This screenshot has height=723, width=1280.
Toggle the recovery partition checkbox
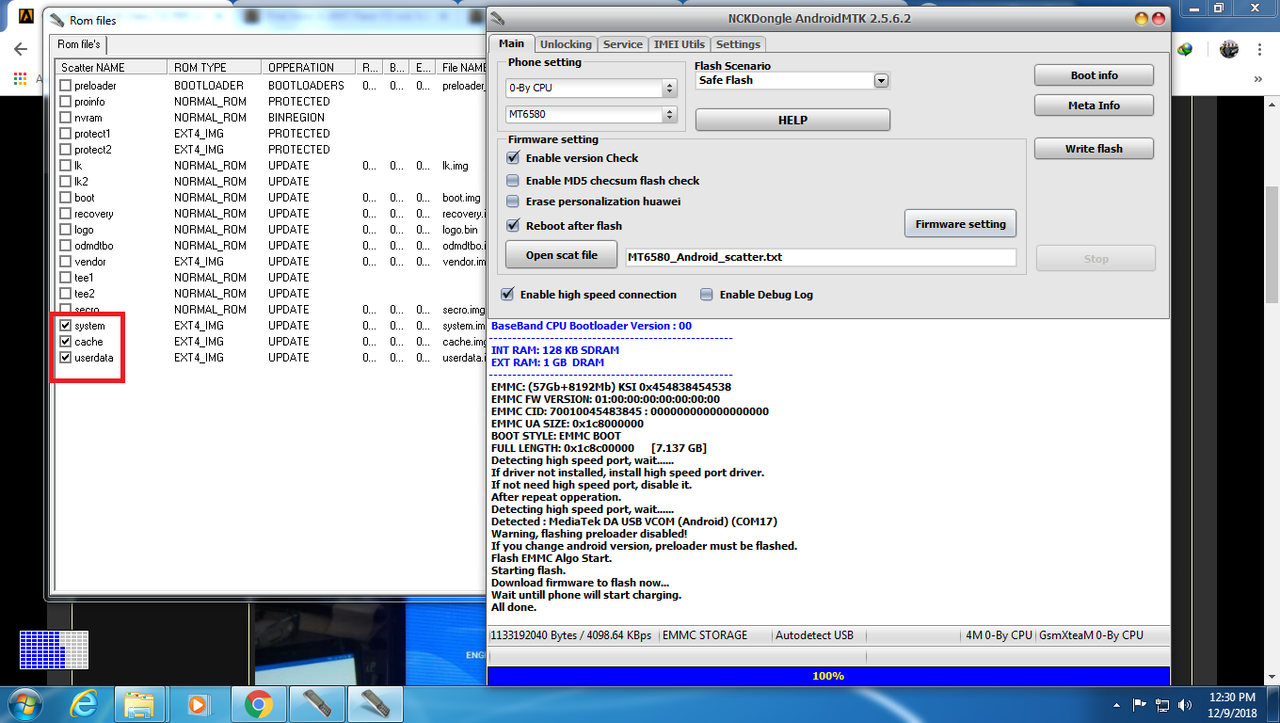point(66,214)
